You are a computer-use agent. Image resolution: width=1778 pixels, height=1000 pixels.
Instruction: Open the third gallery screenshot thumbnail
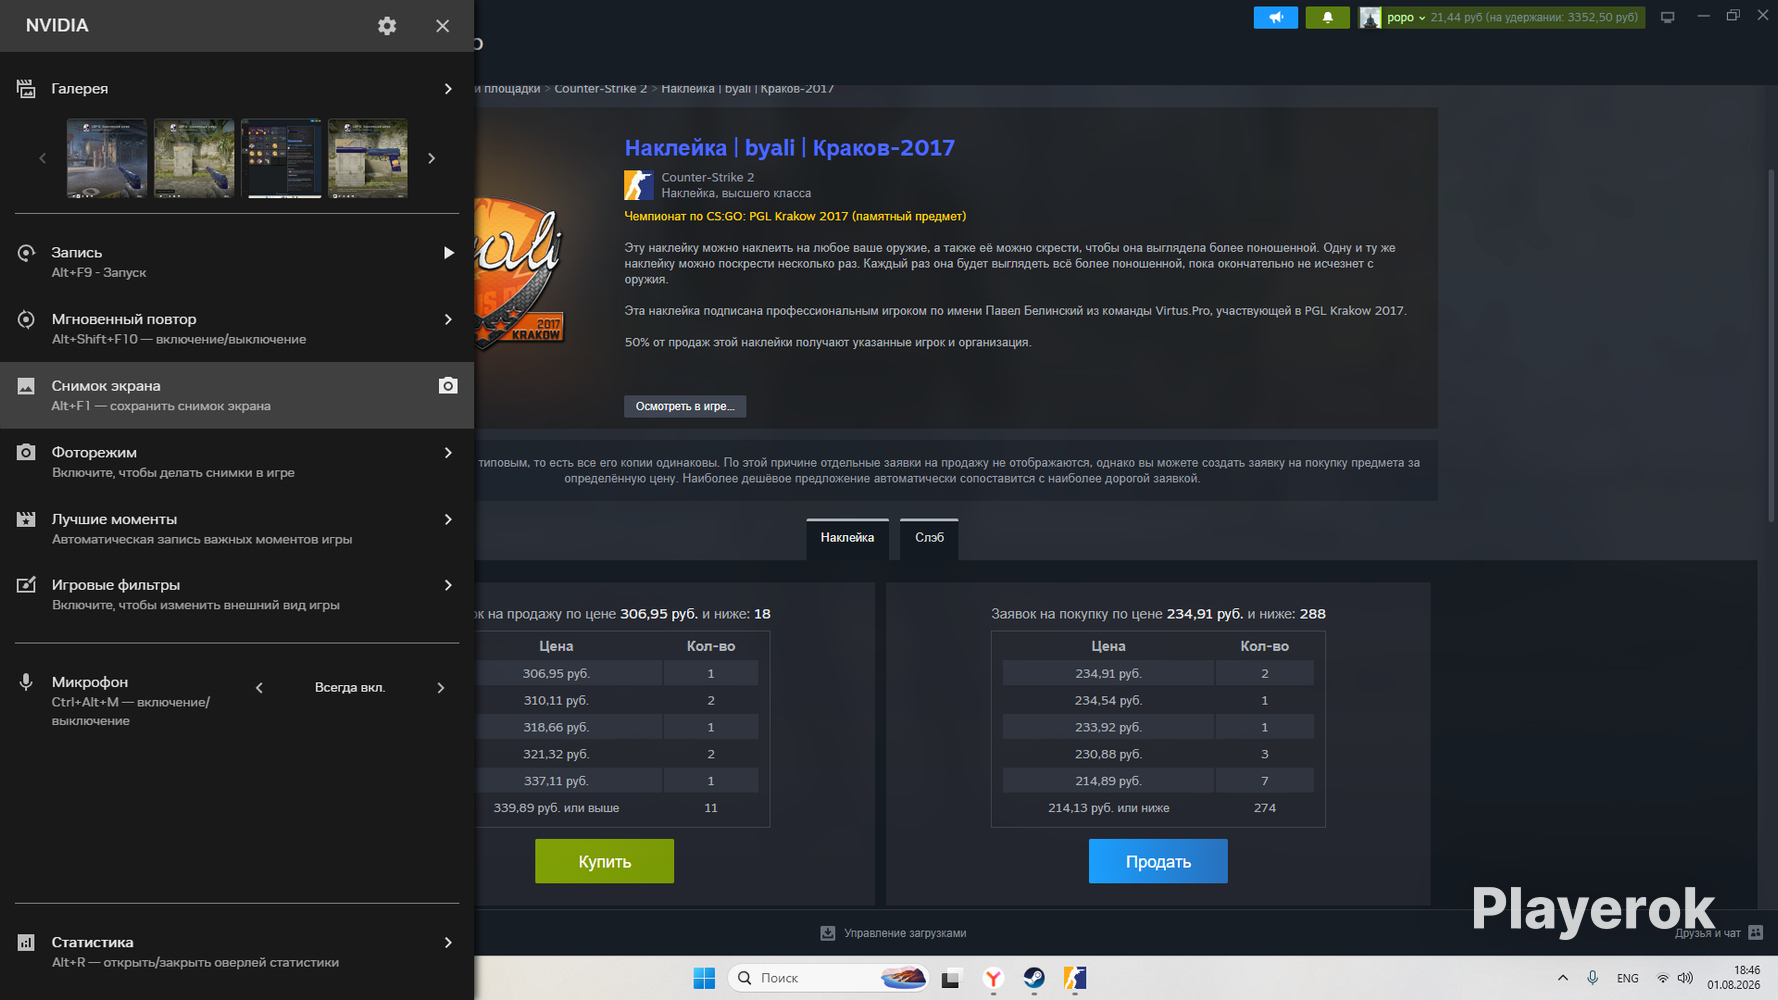click(x=281, y=158)
